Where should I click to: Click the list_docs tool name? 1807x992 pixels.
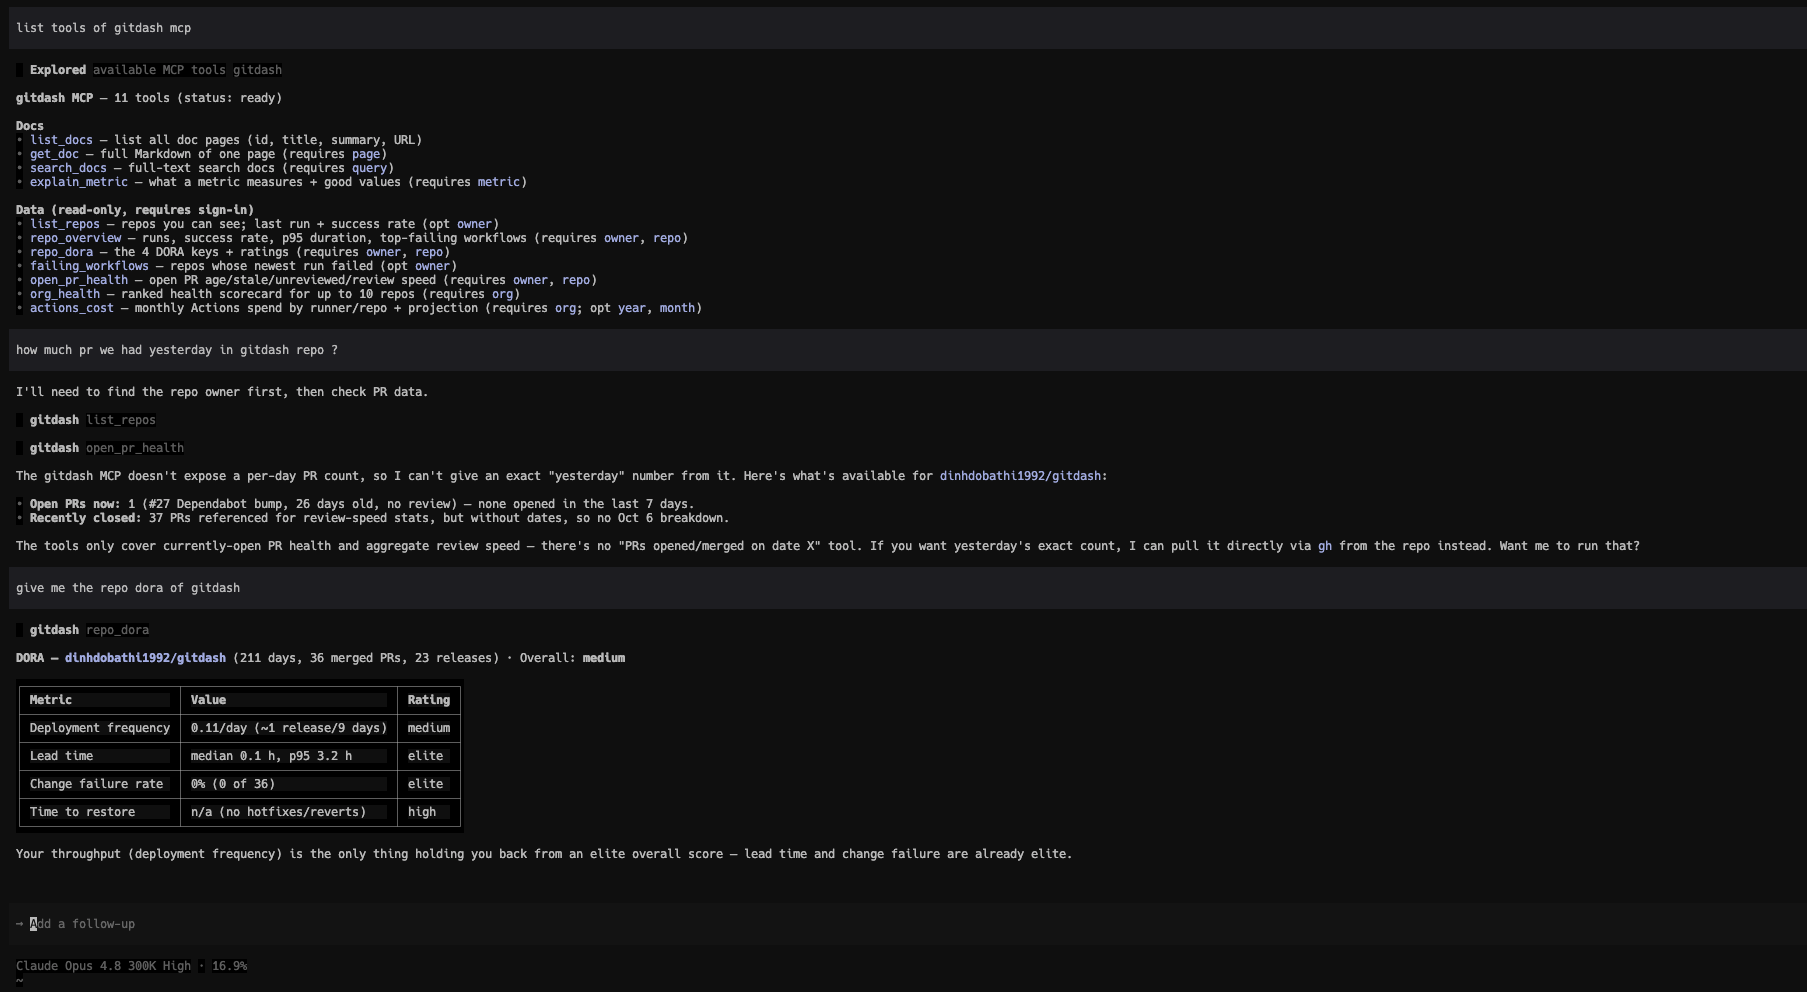click(x=61, y=140)
